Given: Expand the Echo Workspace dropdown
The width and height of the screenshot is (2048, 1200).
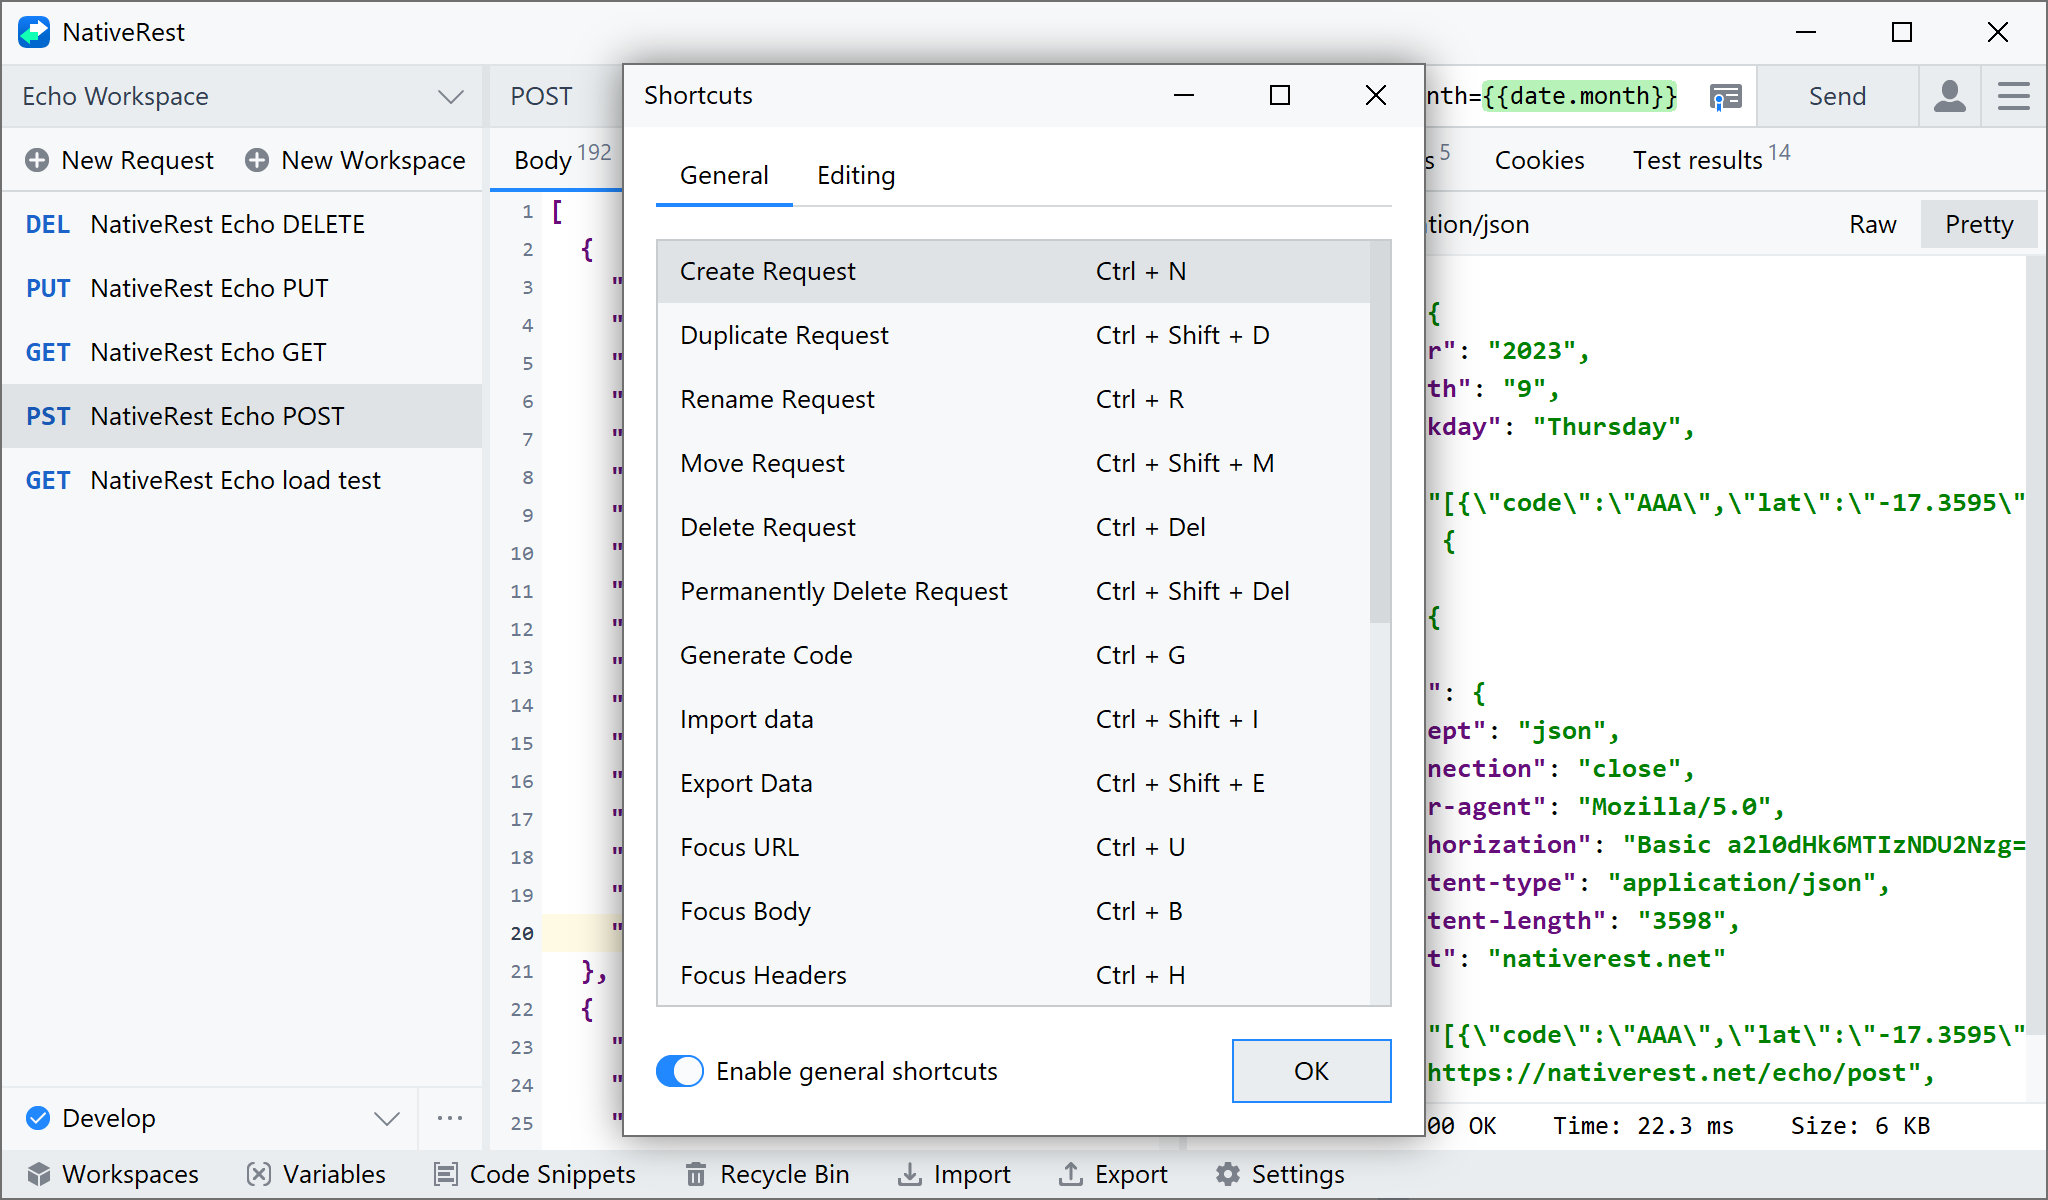Looking at the screenshot, I should pyautogui.click(x=451, y=96).
